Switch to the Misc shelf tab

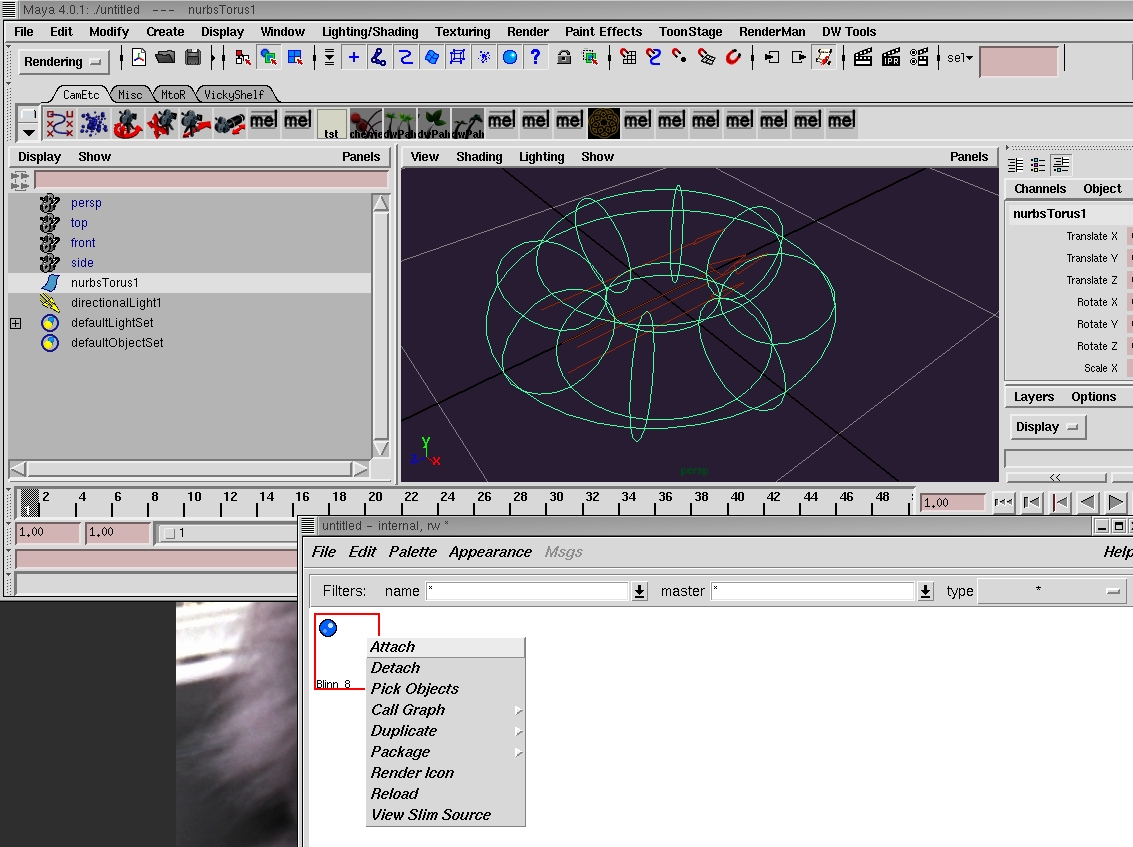click(x=130, y=95)
